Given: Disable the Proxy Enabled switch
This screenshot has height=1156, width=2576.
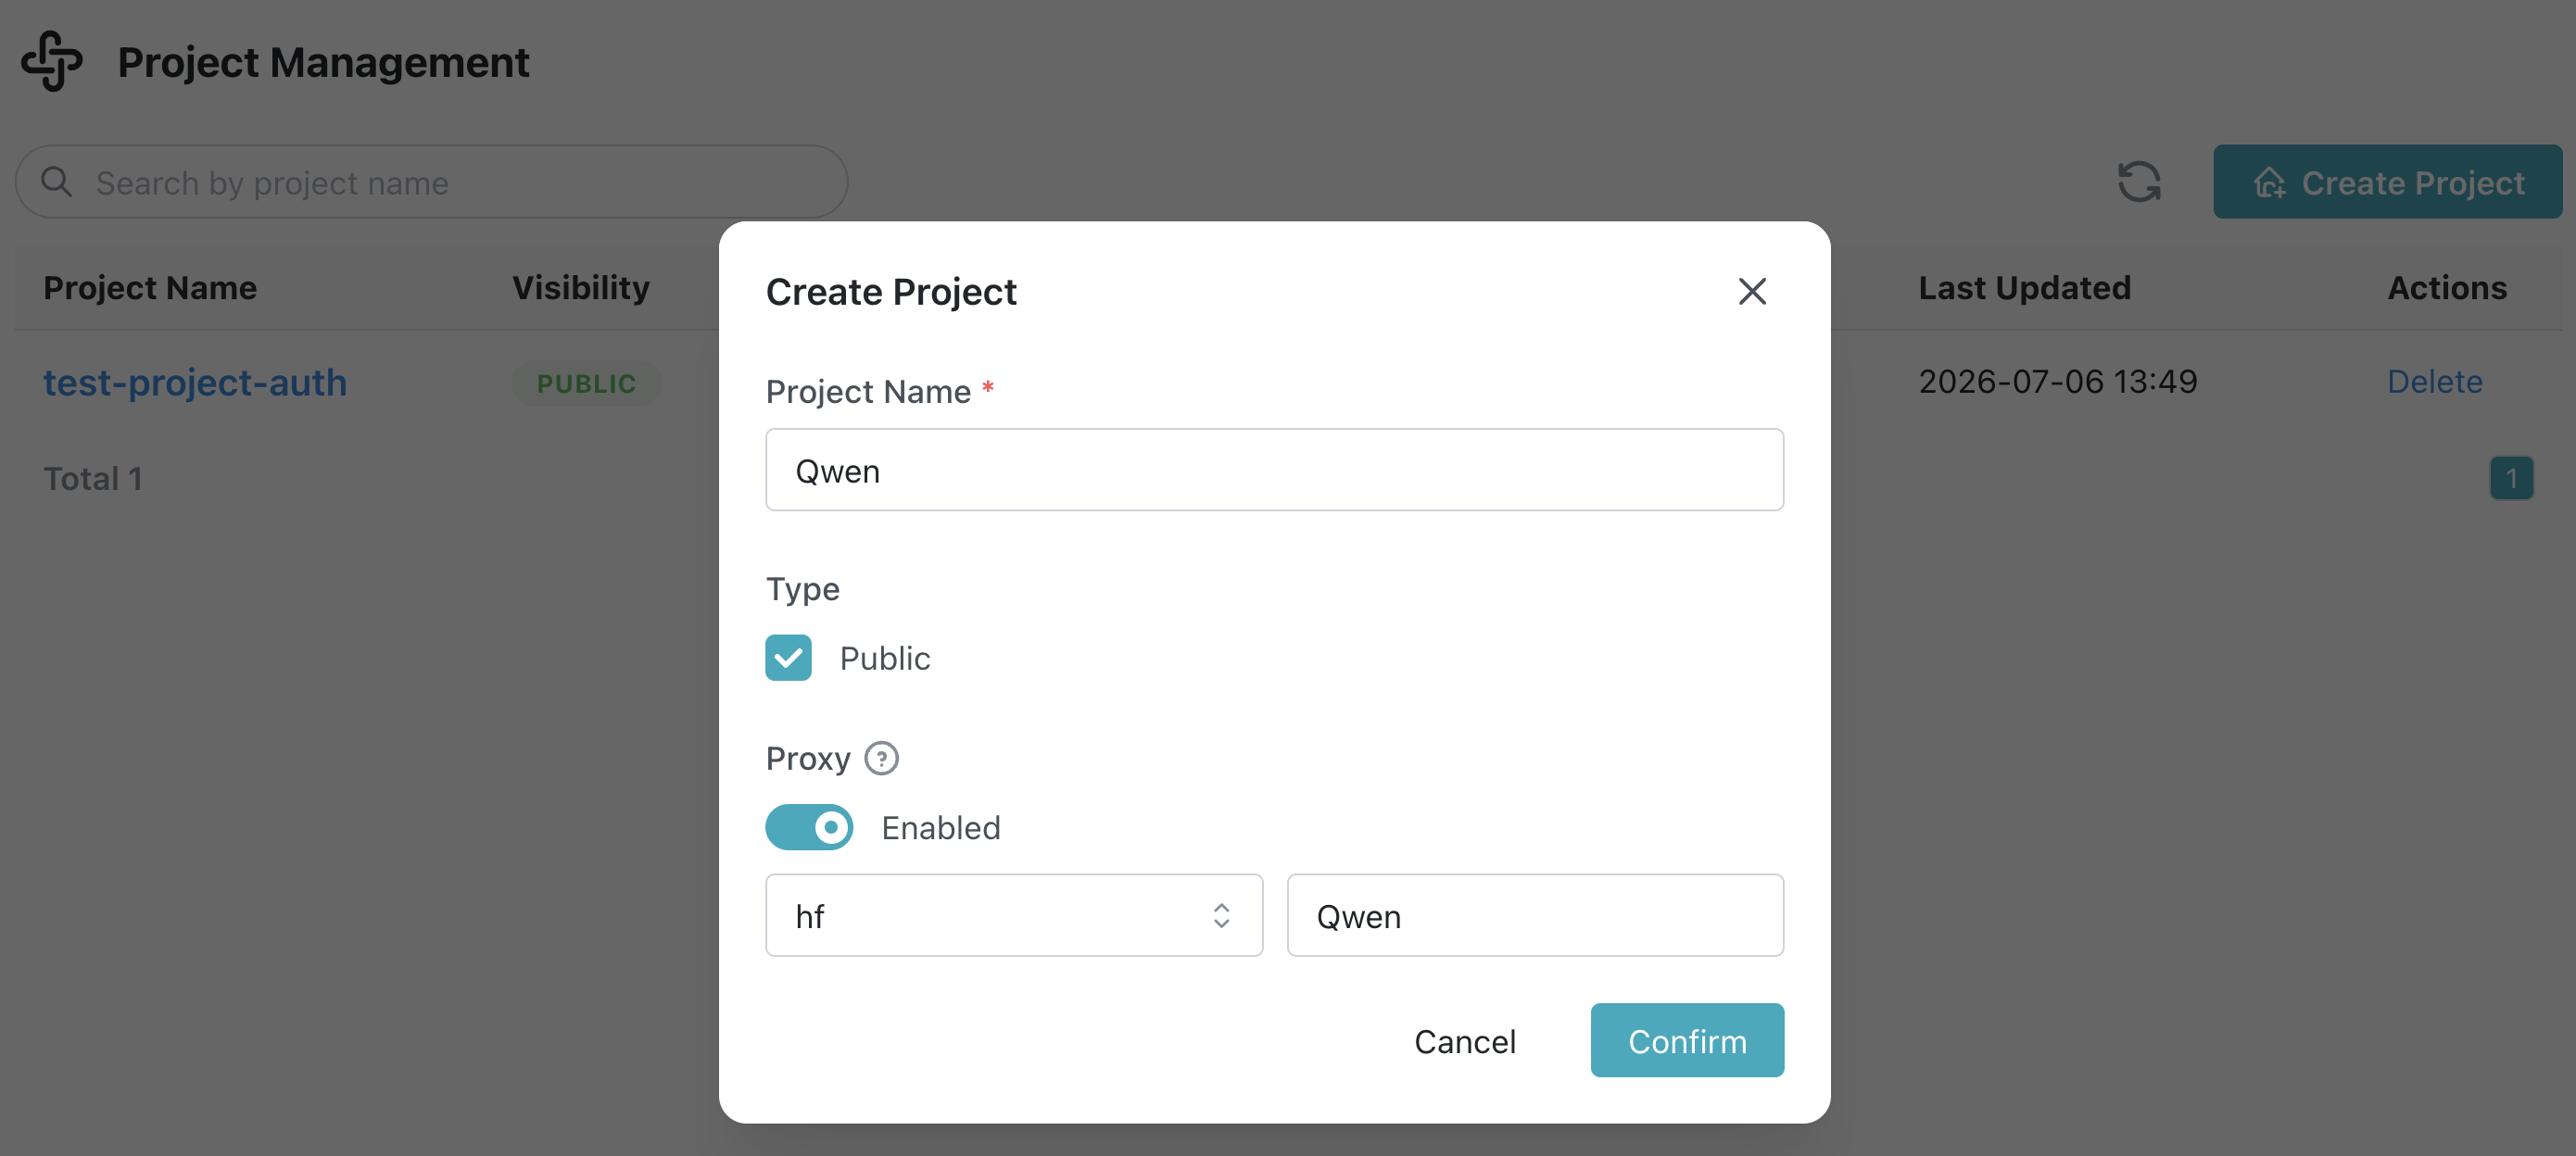Looking at the screenshot, I should pyautogui.click(x=809, y=827).
